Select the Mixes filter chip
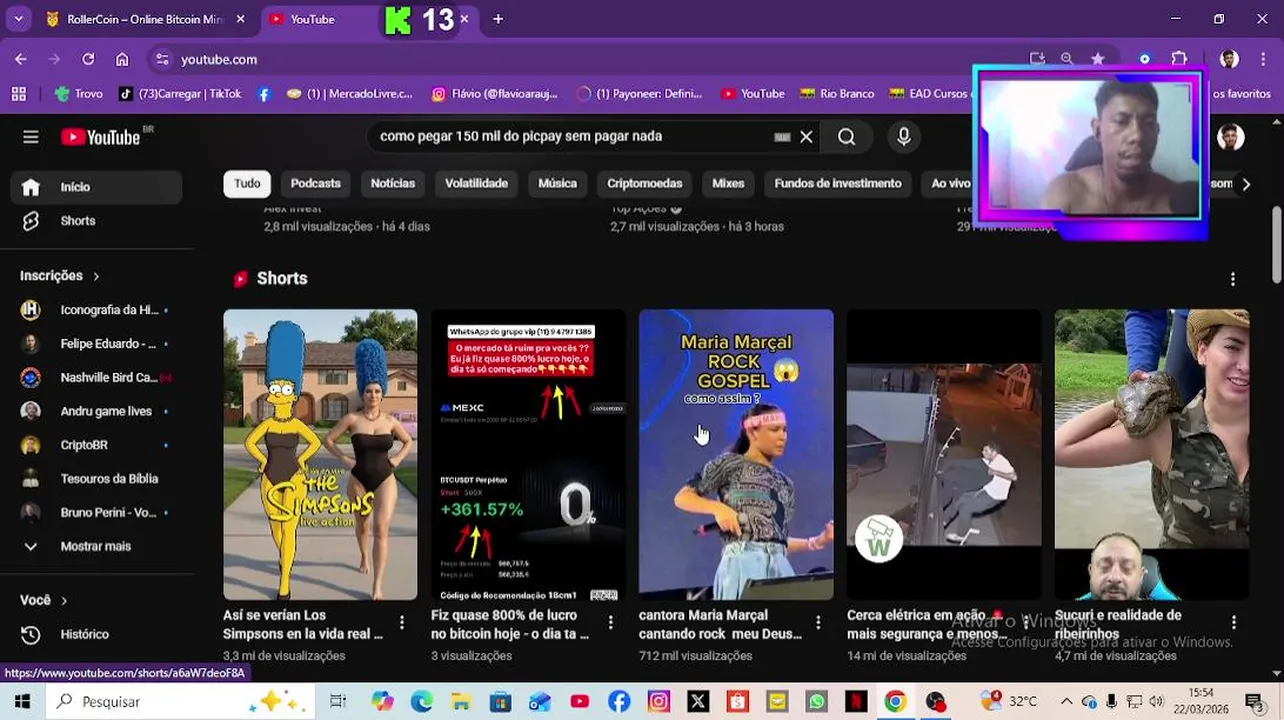 tap(728, 184)
